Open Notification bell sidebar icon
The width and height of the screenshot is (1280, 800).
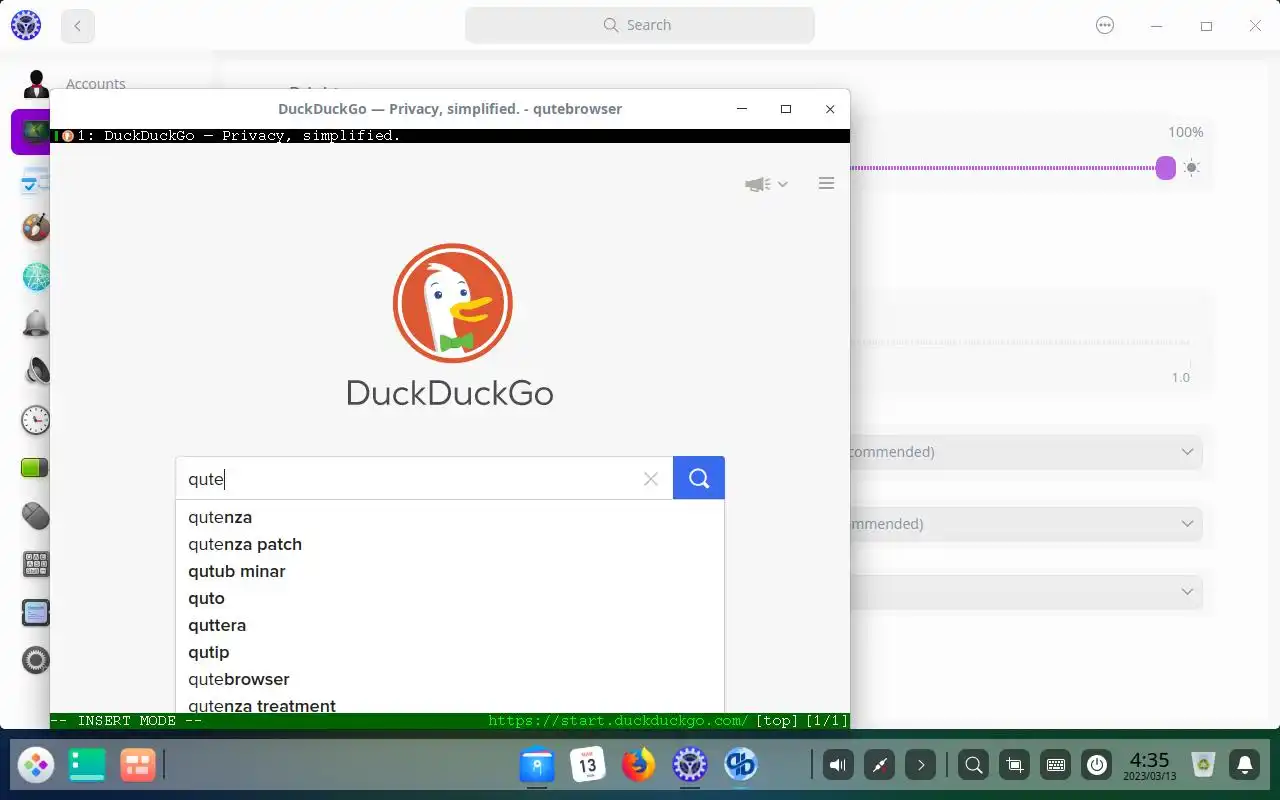pos(36,324)
